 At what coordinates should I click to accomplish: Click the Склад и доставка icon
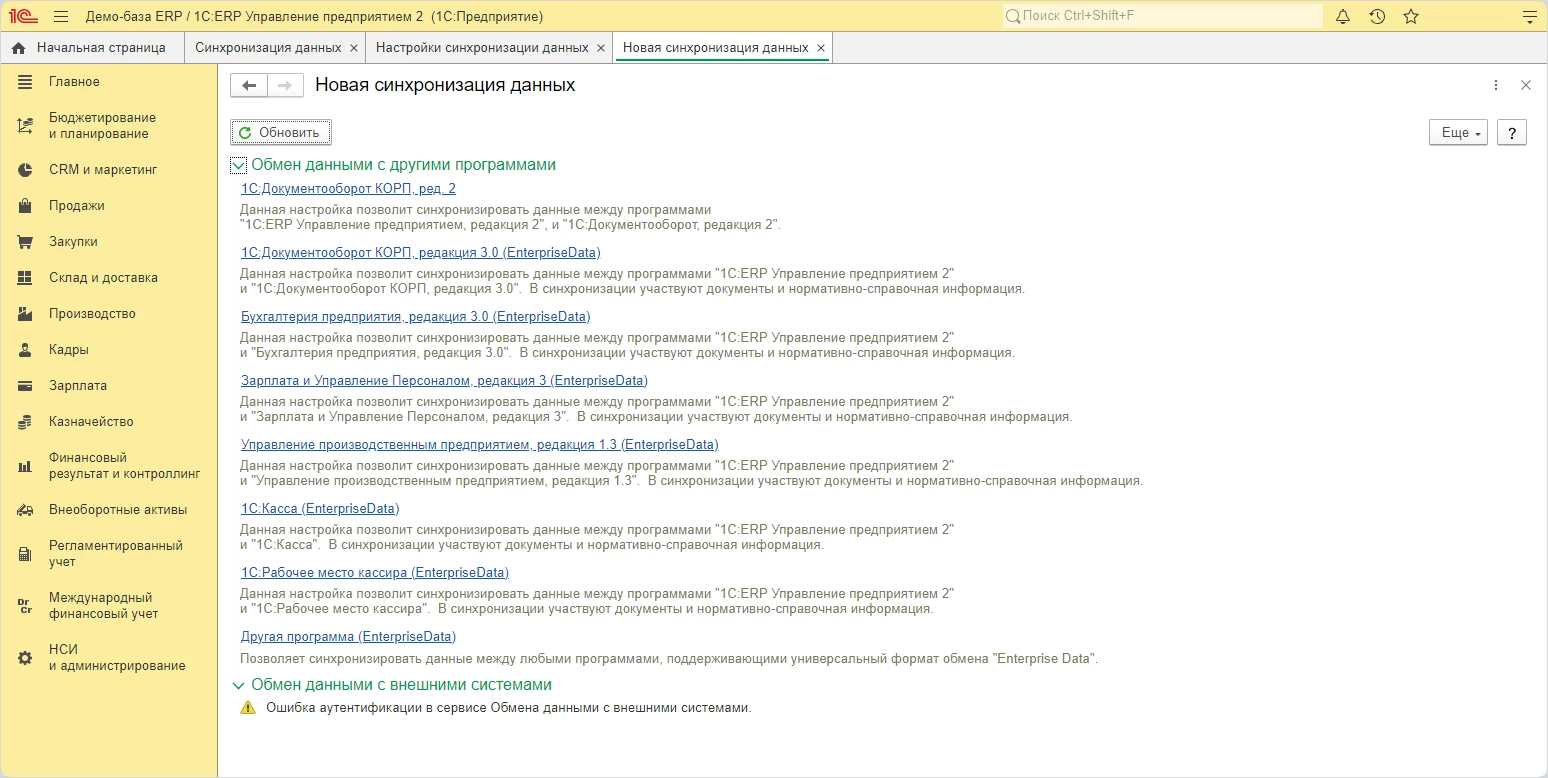pos(26,278)
